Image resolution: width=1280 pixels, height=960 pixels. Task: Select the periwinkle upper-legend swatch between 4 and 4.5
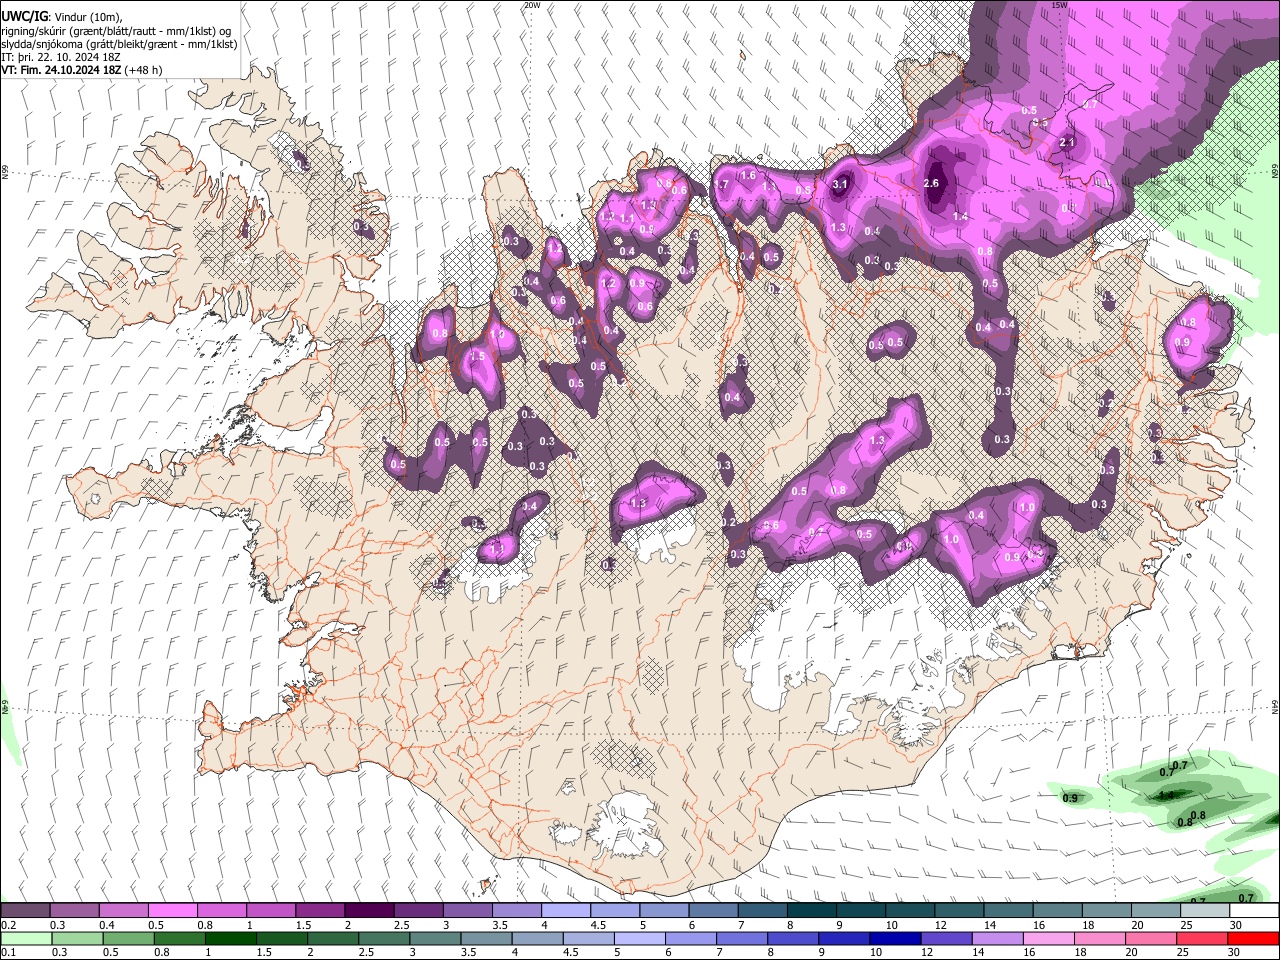(x=566, y=911)
